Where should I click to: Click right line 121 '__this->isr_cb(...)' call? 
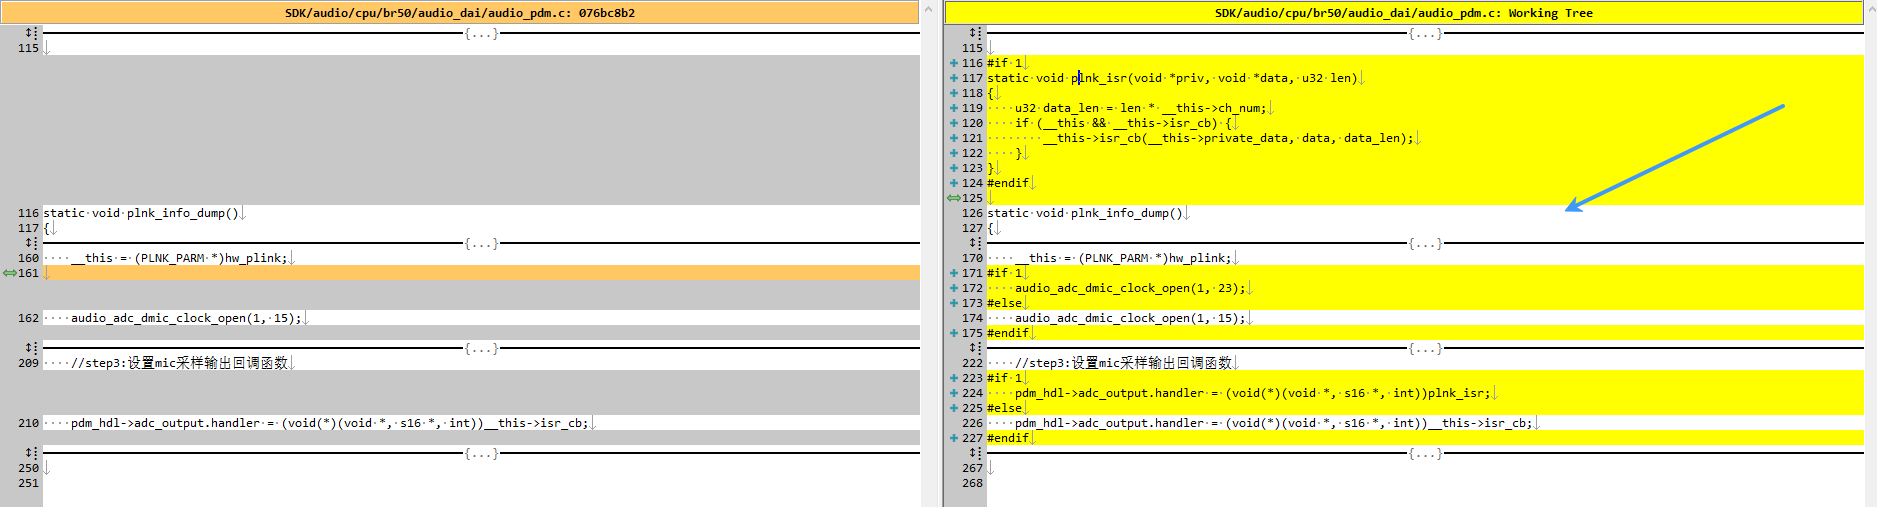(x=1228, y=138)
